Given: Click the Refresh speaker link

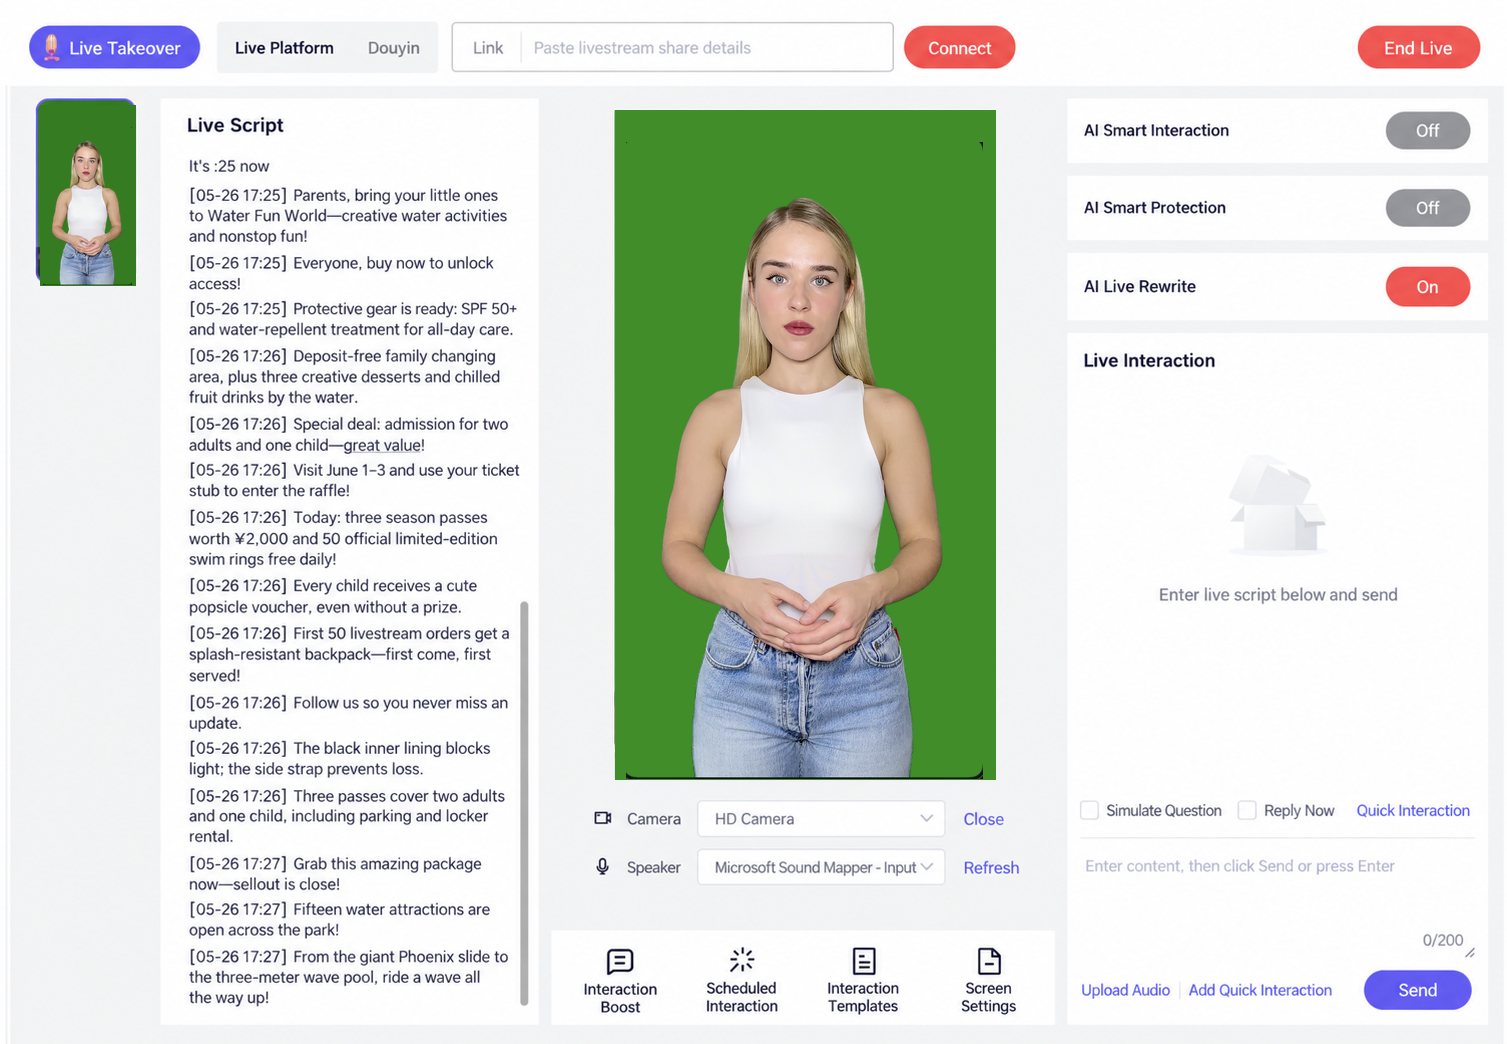Looking at the screenshot, I should pos(991,868).
